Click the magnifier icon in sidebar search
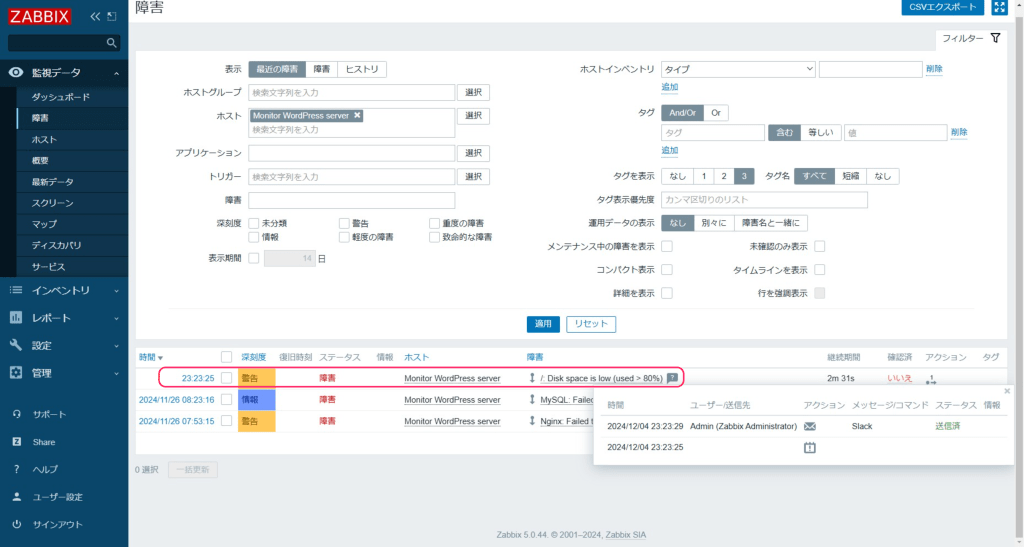Image resolution: width=1024 pixels, height=547 pixels. tap(111, 43)
